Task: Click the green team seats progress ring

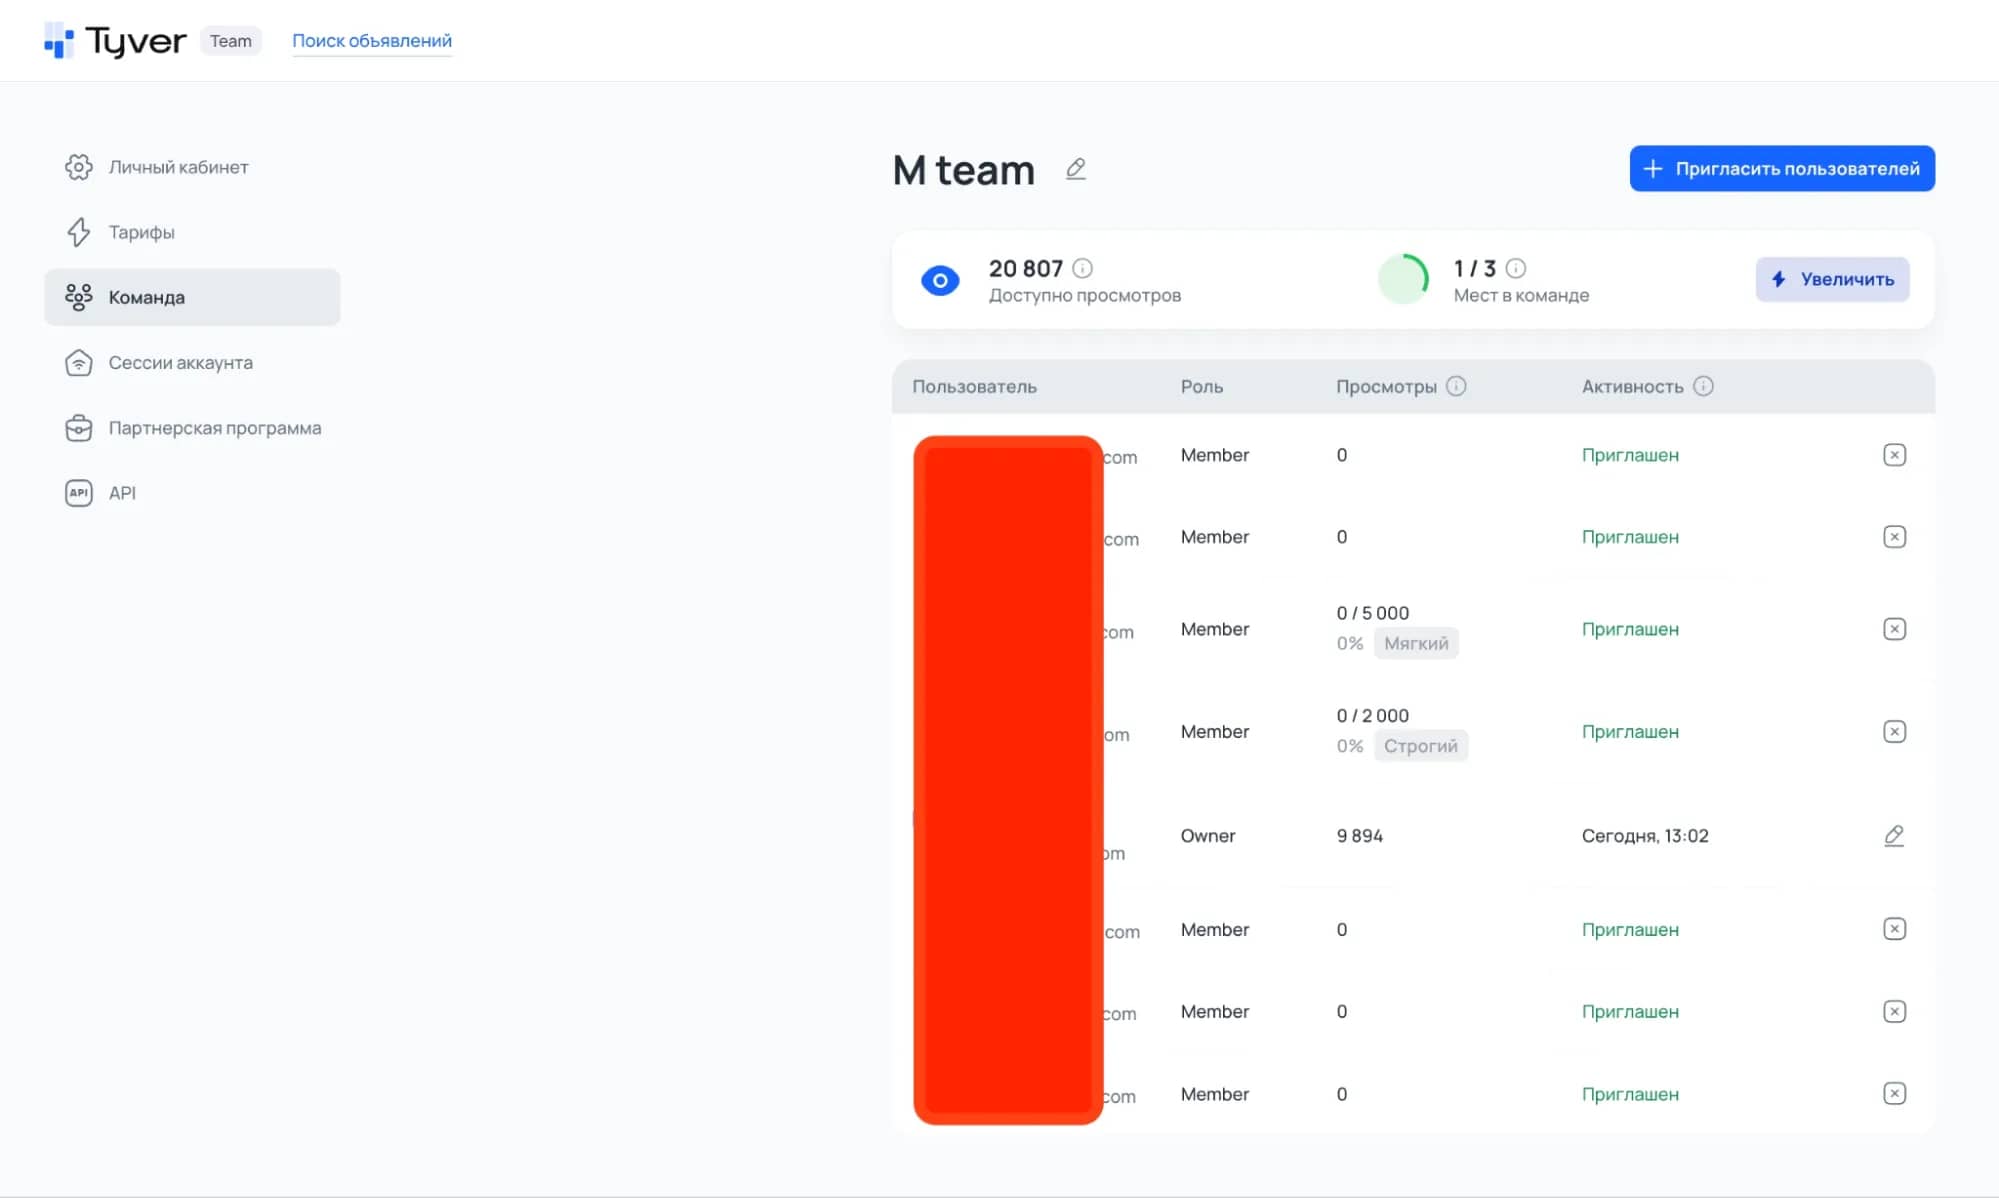Action: [x=1404, y=279]
